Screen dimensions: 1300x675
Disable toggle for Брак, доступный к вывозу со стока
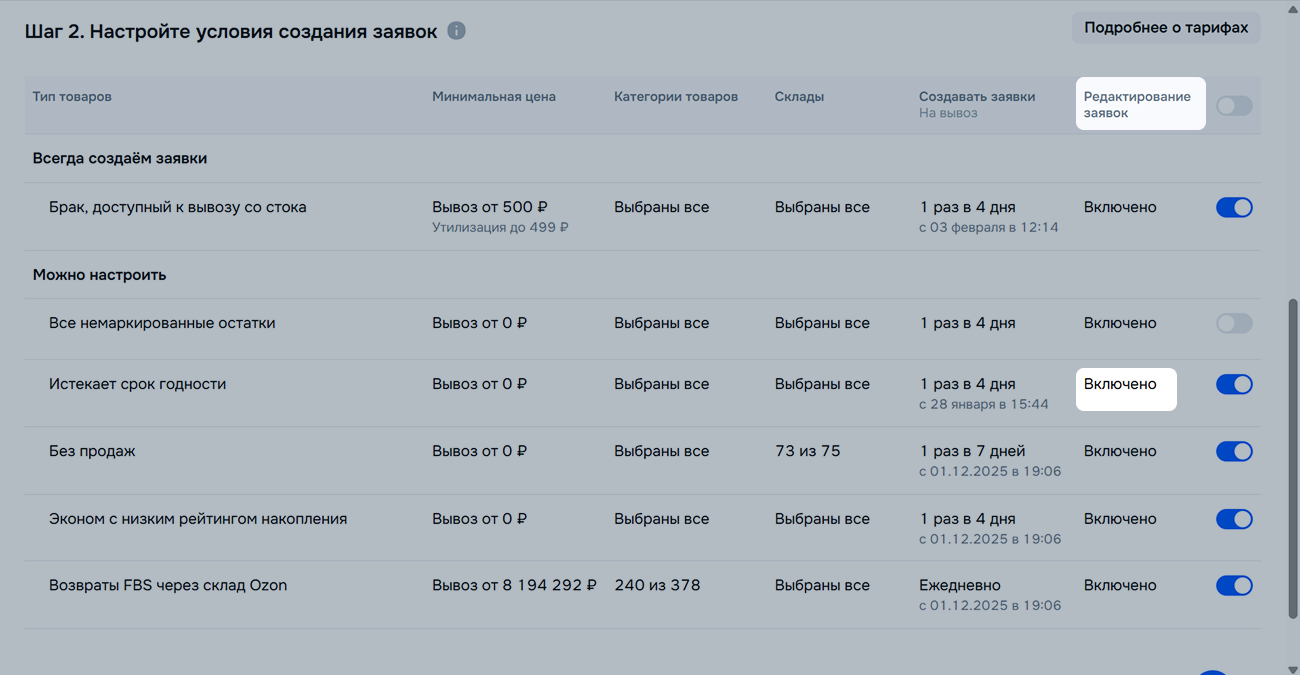click(1234, 207)
